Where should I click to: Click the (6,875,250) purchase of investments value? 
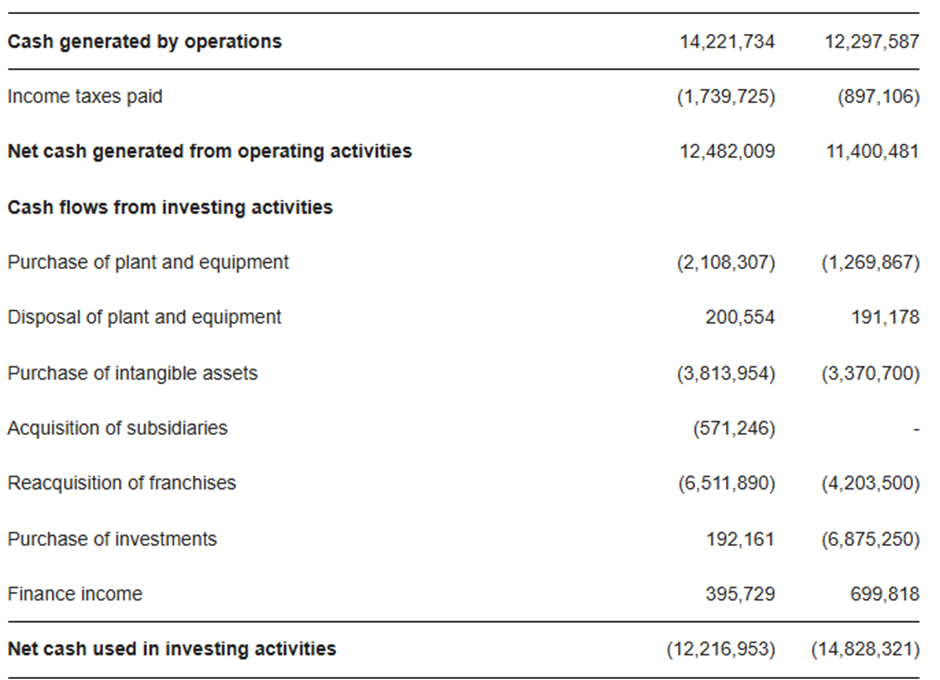[x=870, y=539]
